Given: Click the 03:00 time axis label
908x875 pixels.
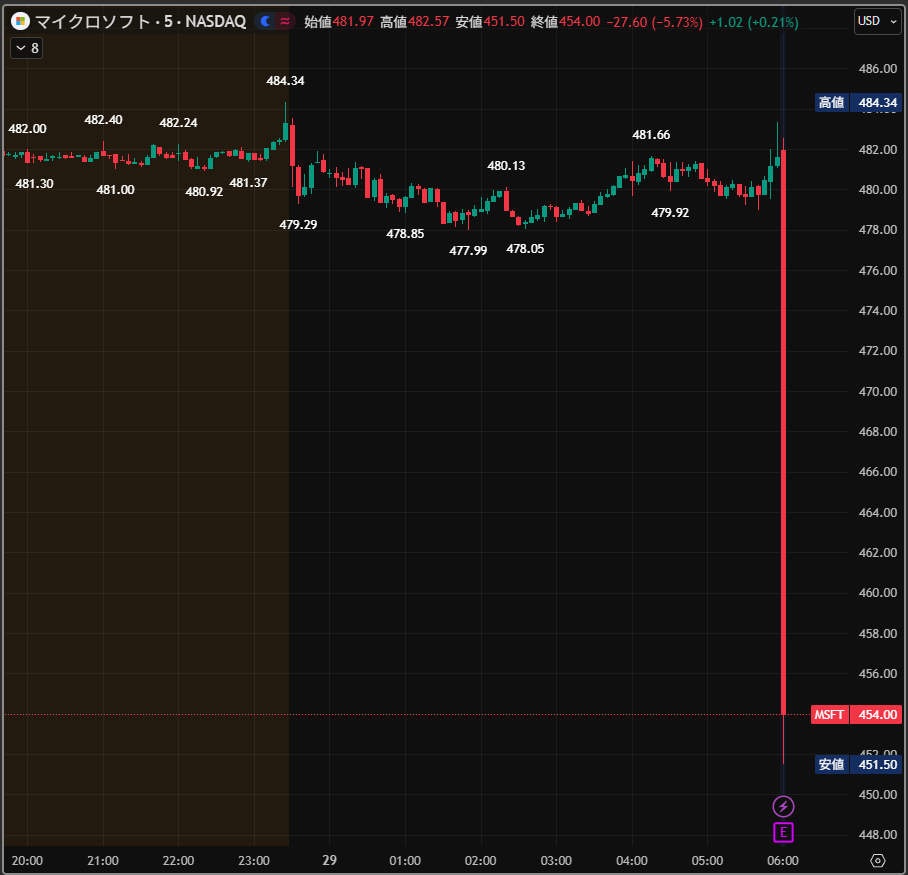Looking at the screenshot, I should (x=556, y=861).
